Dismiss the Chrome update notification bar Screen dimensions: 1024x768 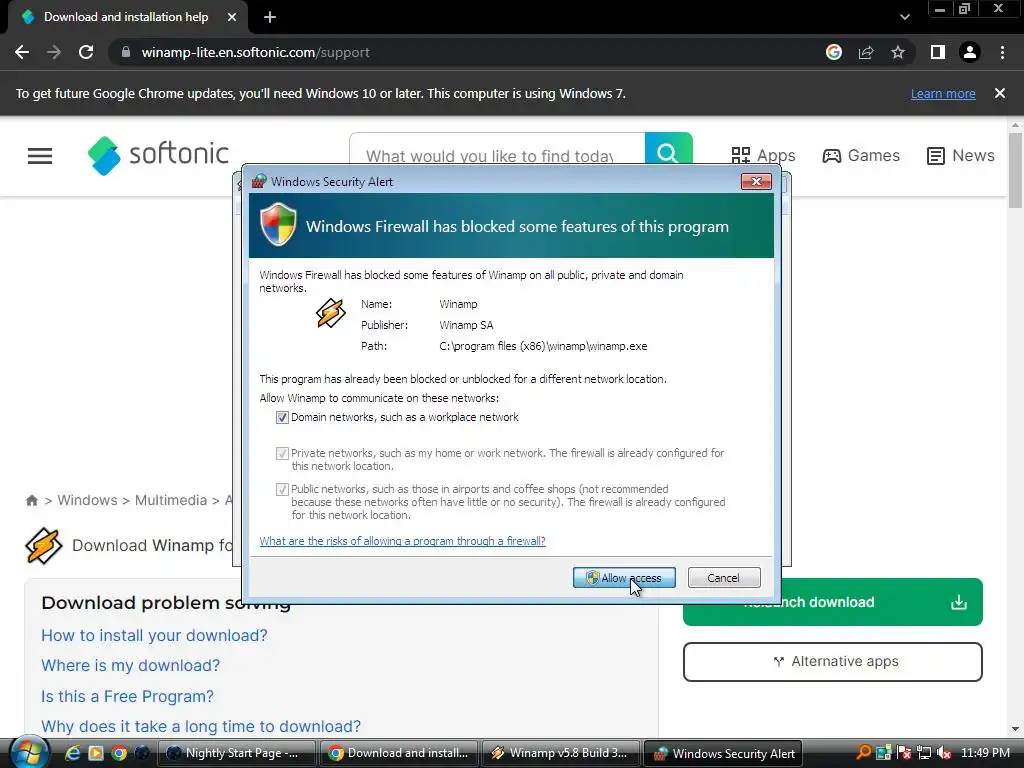(x=999, y=93)
